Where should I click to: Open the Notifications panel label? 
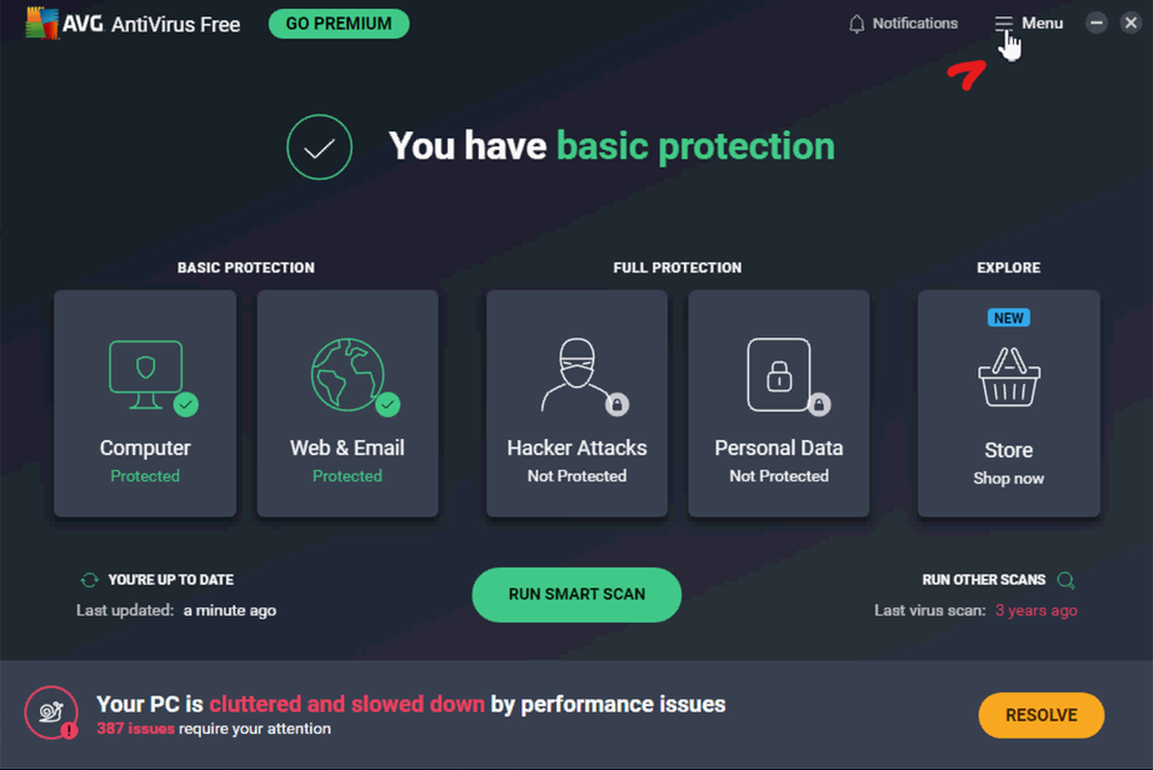tap(914, 23)
